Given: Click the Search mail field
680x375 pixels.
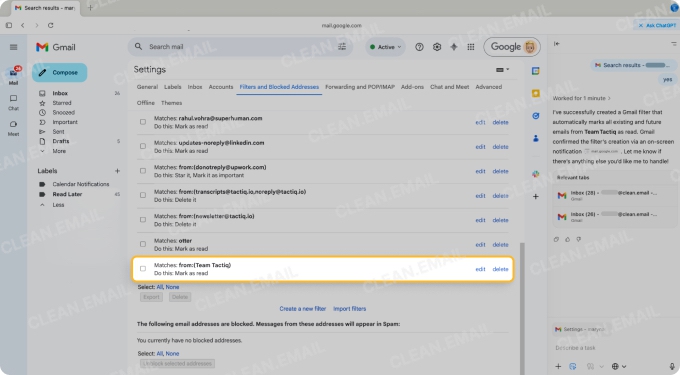Looking at the screenshot, I should (241, 47).
